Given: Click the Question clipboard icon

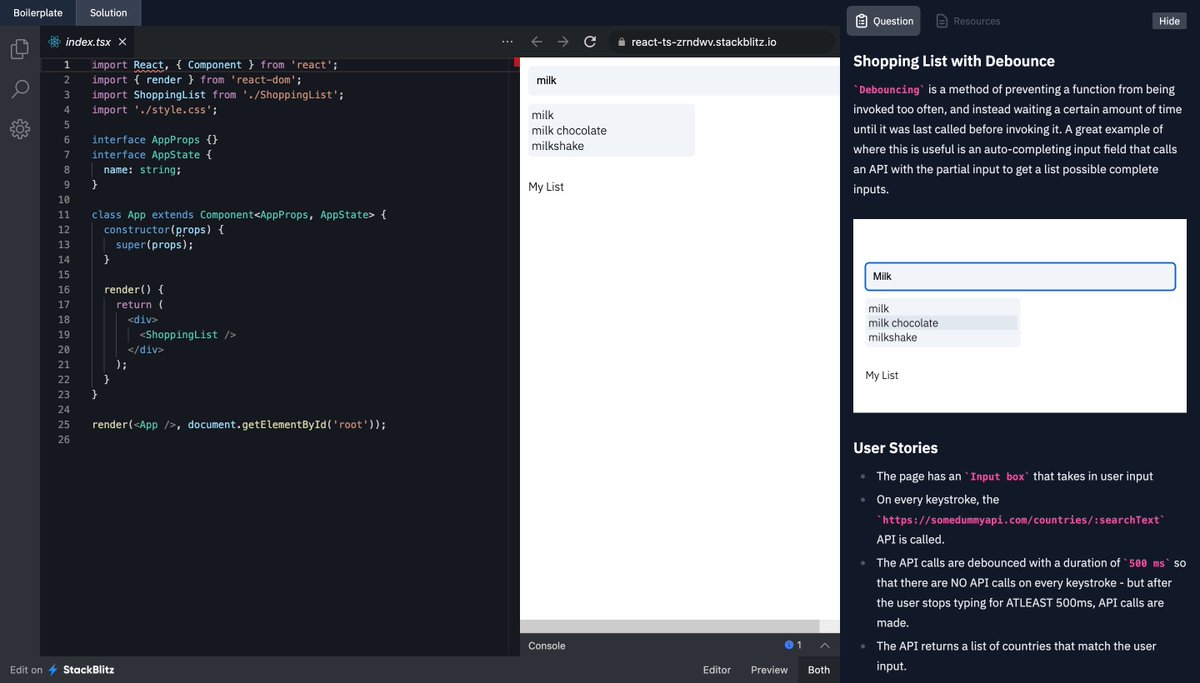Looking at the screenshot, I should [862, 21].
